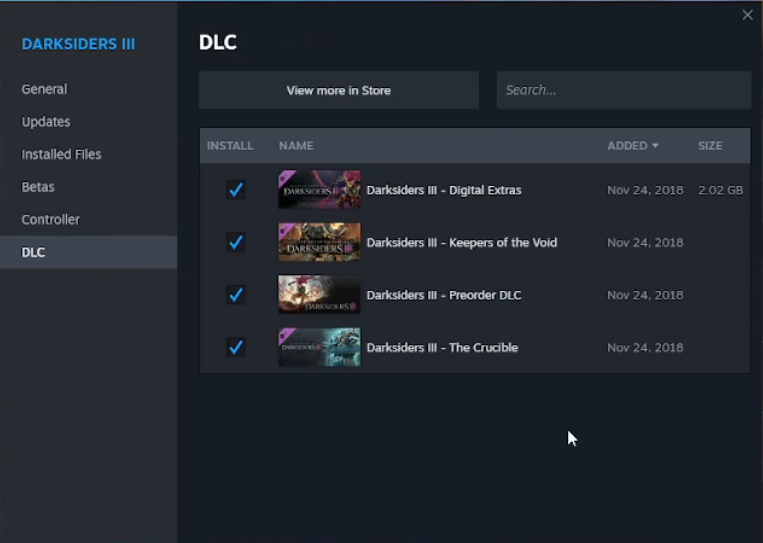The height and width of the screenshot is (543, 763).
Task: Click 'Darksiders III - Preorder DLC' name
Action: 444,295
